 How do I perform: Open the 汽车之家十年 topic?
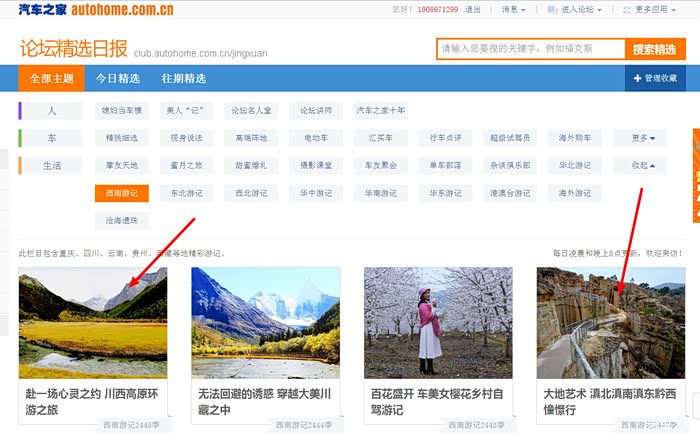[x=381, y=111]
